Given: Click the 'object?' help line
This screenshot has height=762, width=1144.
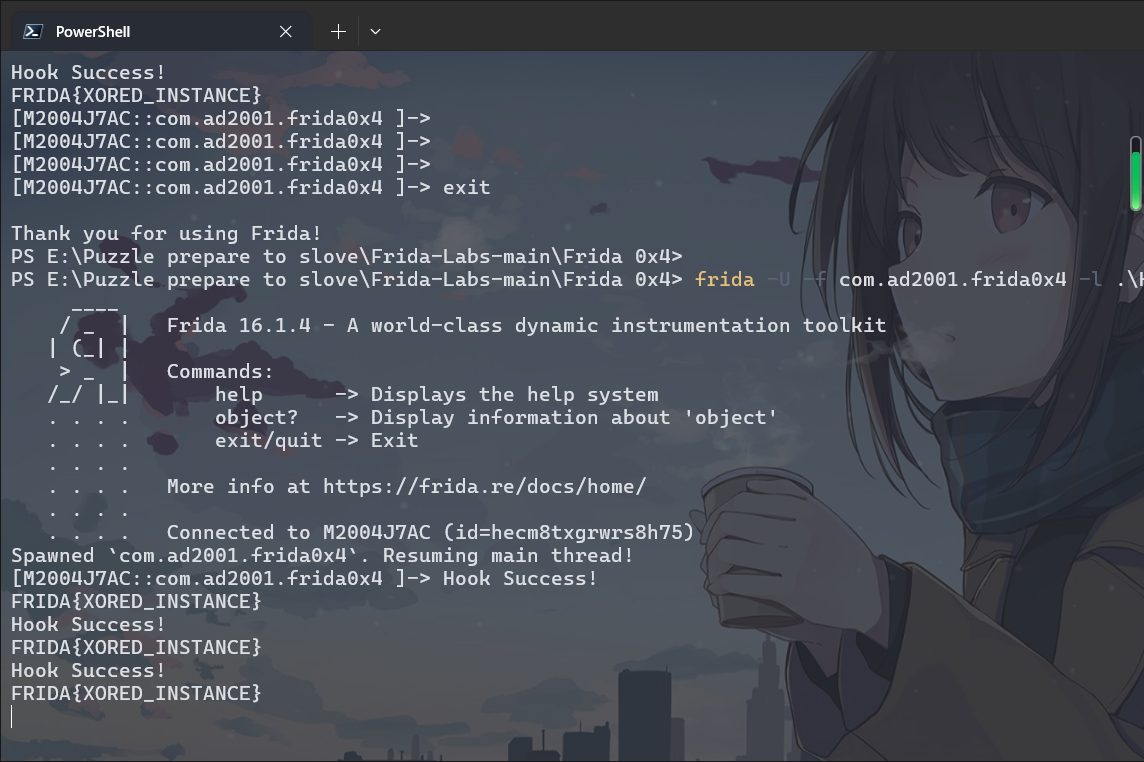Looking at the screenshot, I should point(496,417).
